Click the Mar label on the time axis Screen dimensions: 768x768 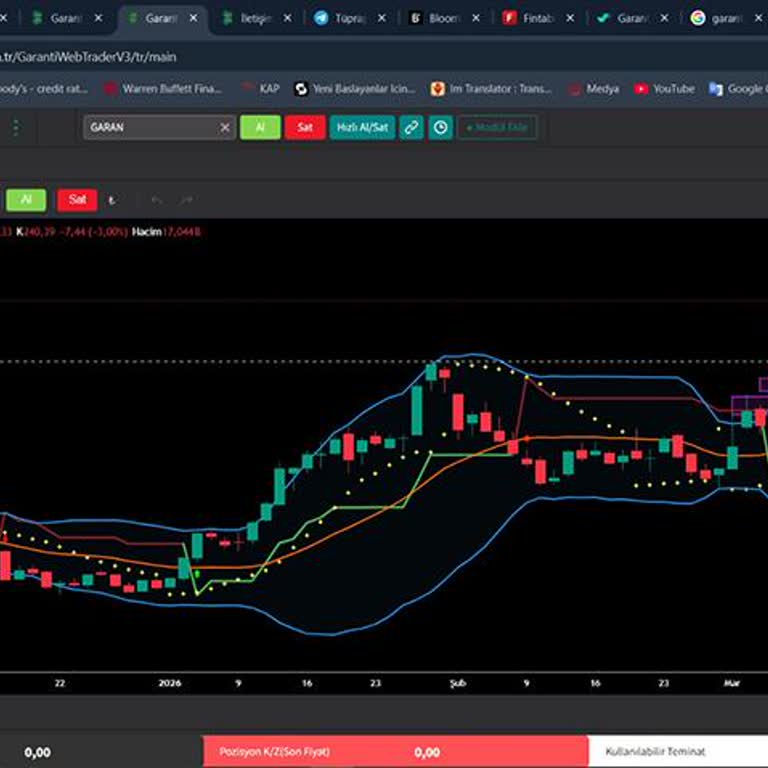pyautogui.click(x=732, y=683)
